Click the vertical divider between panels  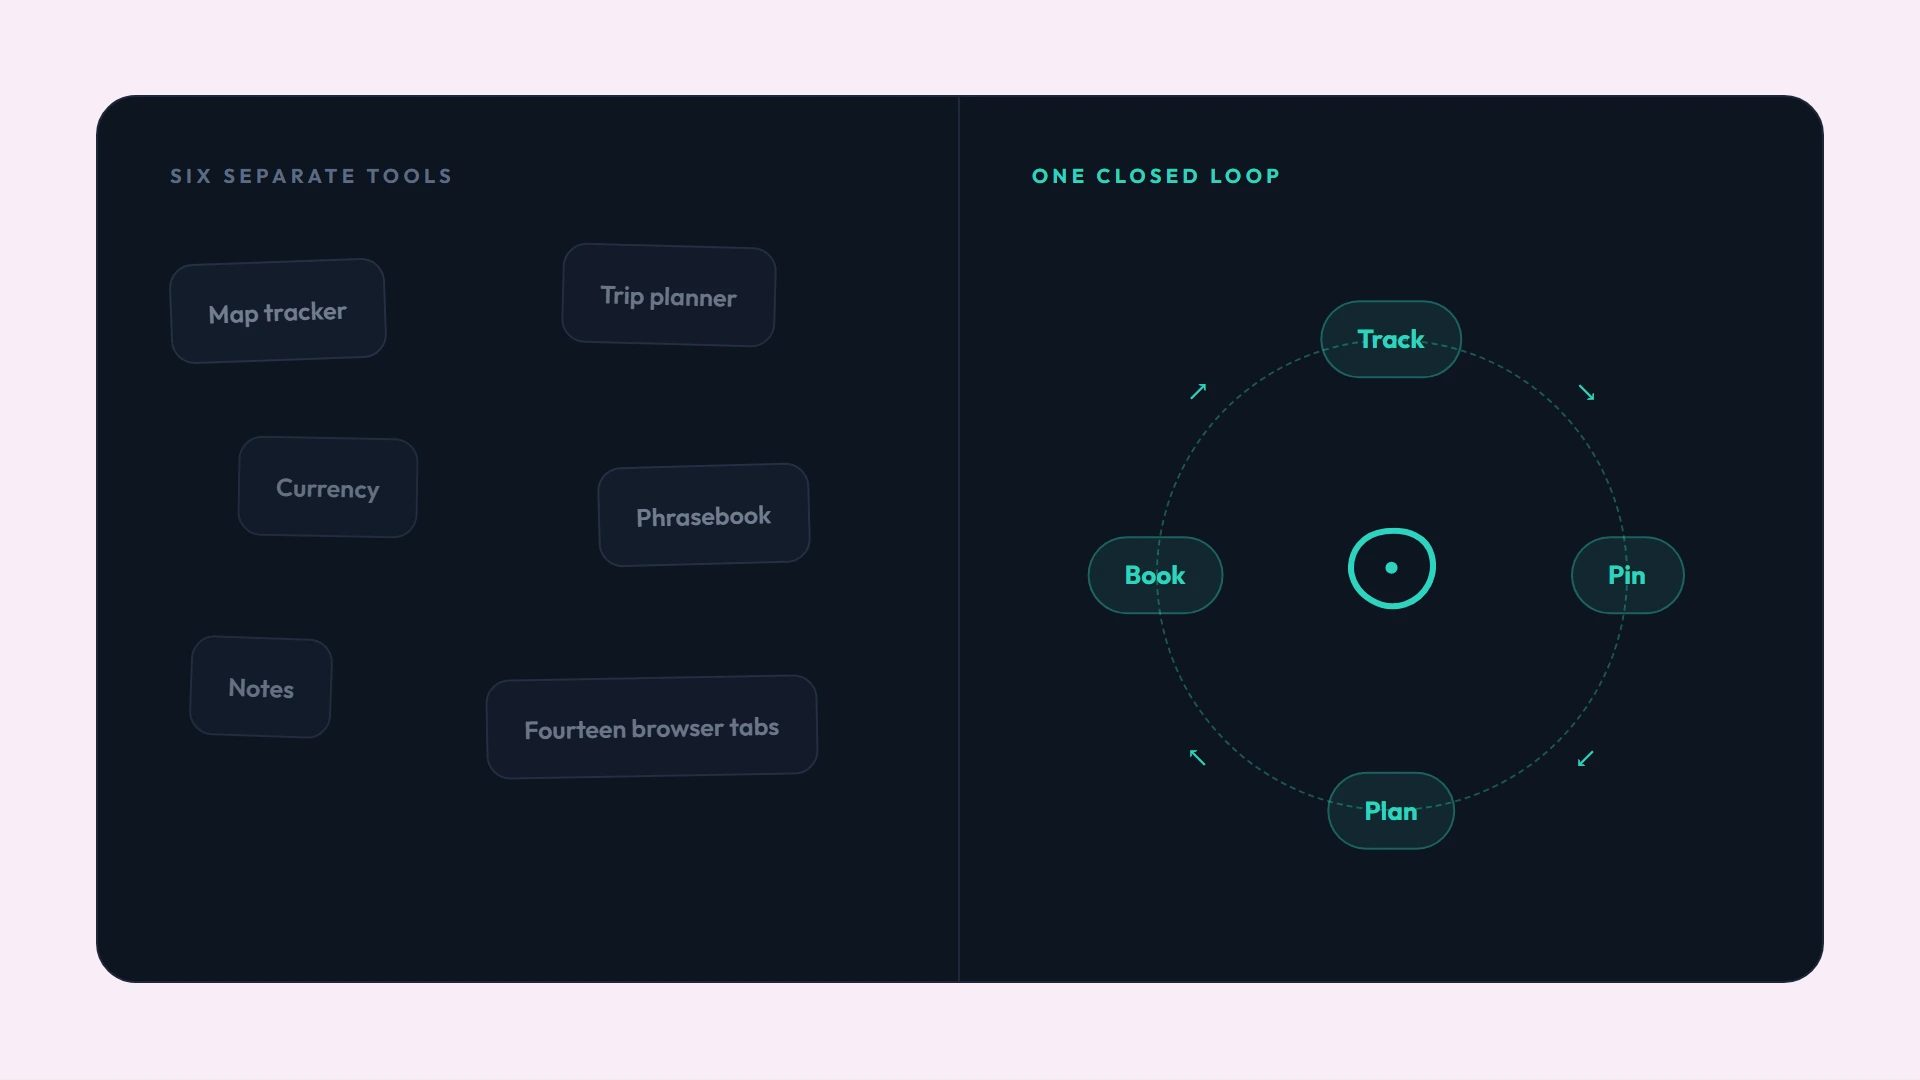[959, 539]
